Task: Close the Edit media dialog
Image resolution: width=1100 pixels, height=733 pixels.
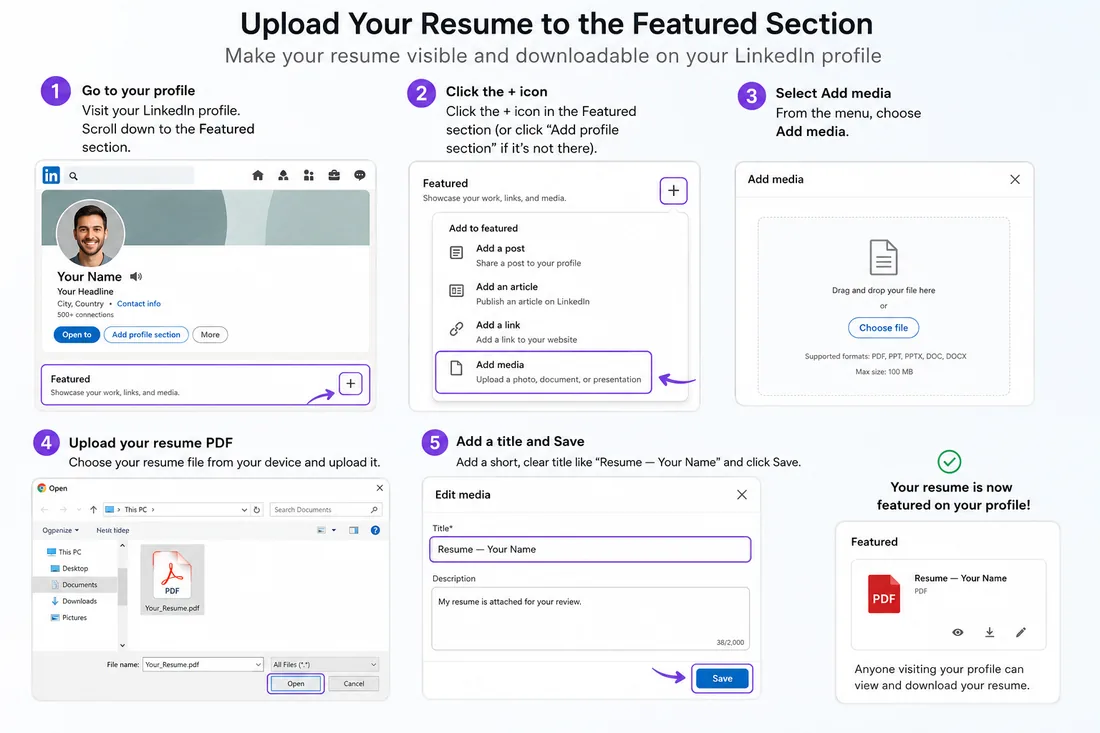Action: pos(742,495)
